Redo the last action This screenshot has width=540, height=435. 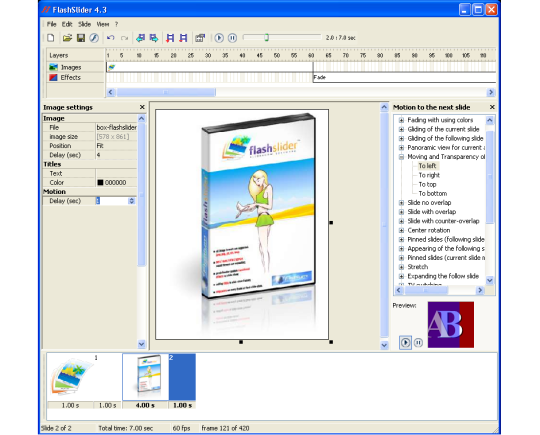(124, 38)
